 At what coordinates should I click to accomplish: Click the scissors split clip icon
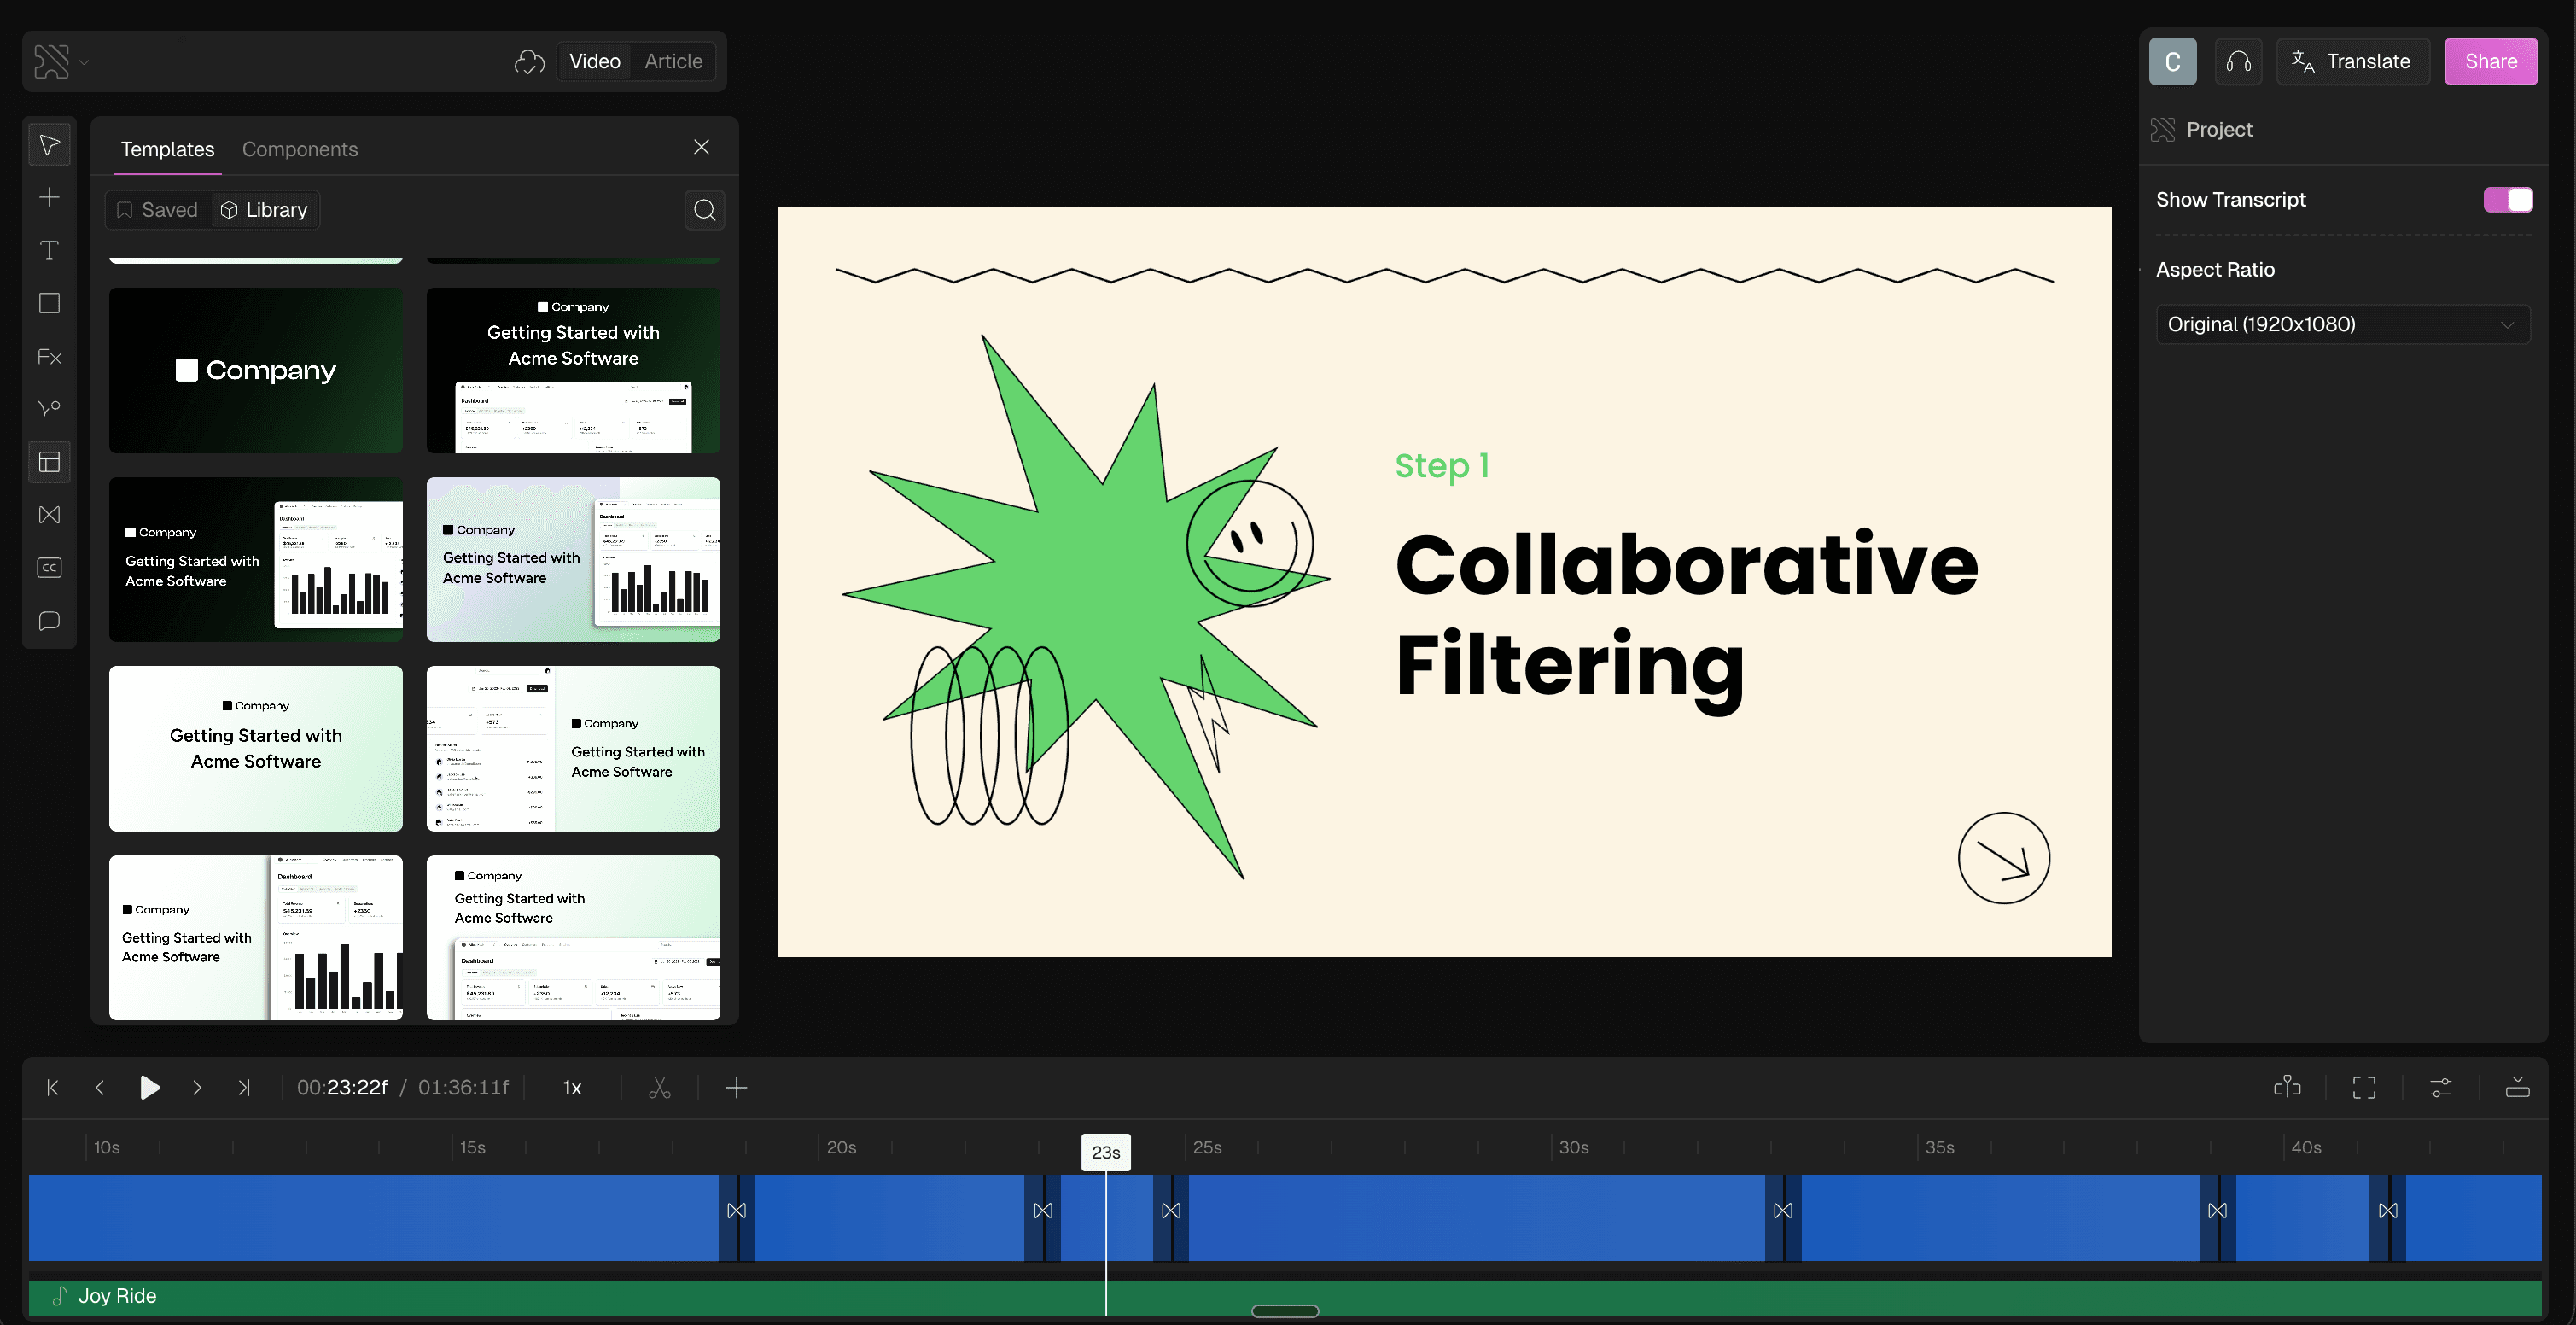(x=659, y=1088)
